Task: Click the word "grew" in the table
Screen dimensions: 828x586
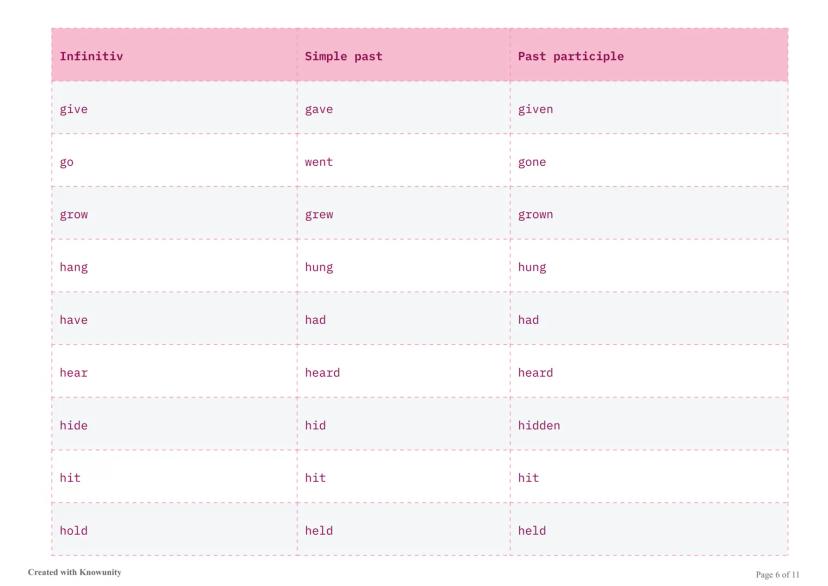Action: point(319,214)
